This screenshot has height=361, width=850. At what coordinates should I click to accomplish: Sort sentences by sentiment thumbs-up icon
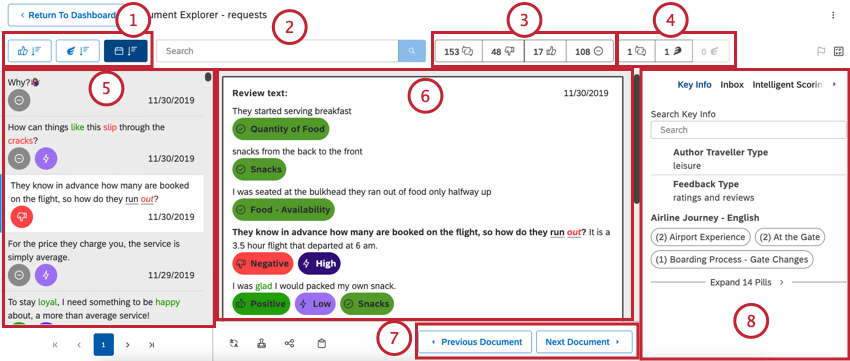29,51
